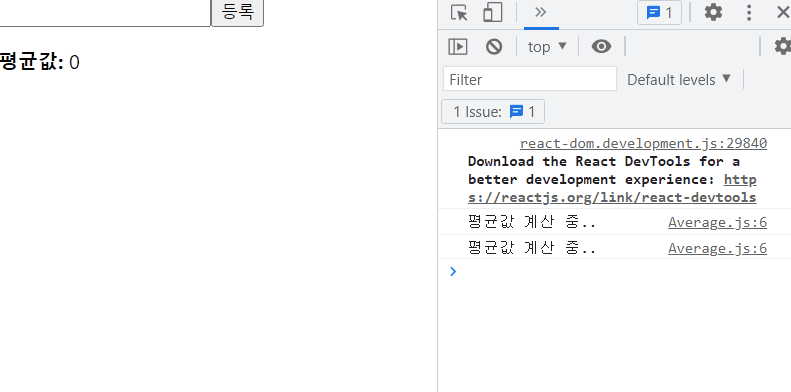Create a live expression with the eye icon
This screenshot has height=392, width=791.
click(x=601, y=46)
